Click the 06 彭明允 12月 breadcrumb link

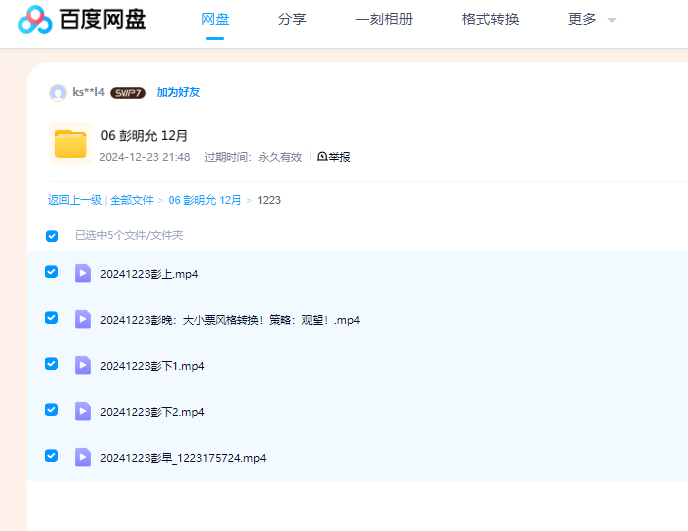205,200
